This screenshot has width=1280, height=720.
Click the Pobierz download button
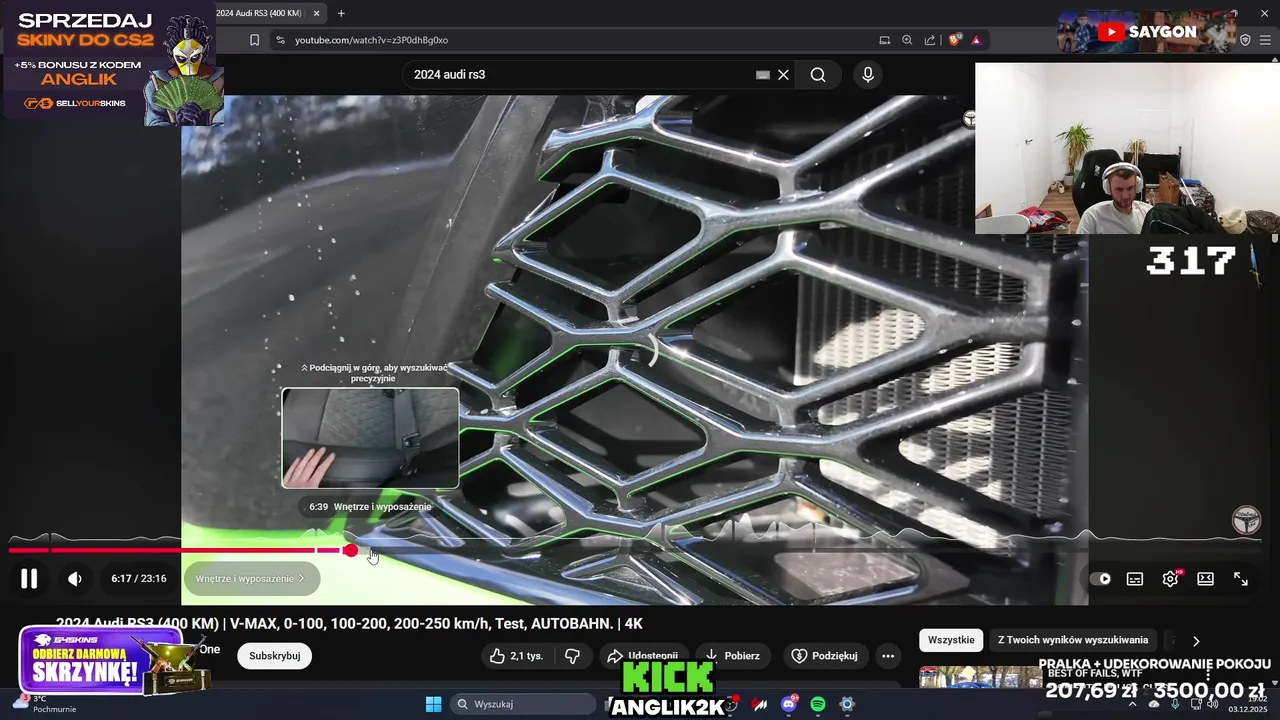(732, 656)
